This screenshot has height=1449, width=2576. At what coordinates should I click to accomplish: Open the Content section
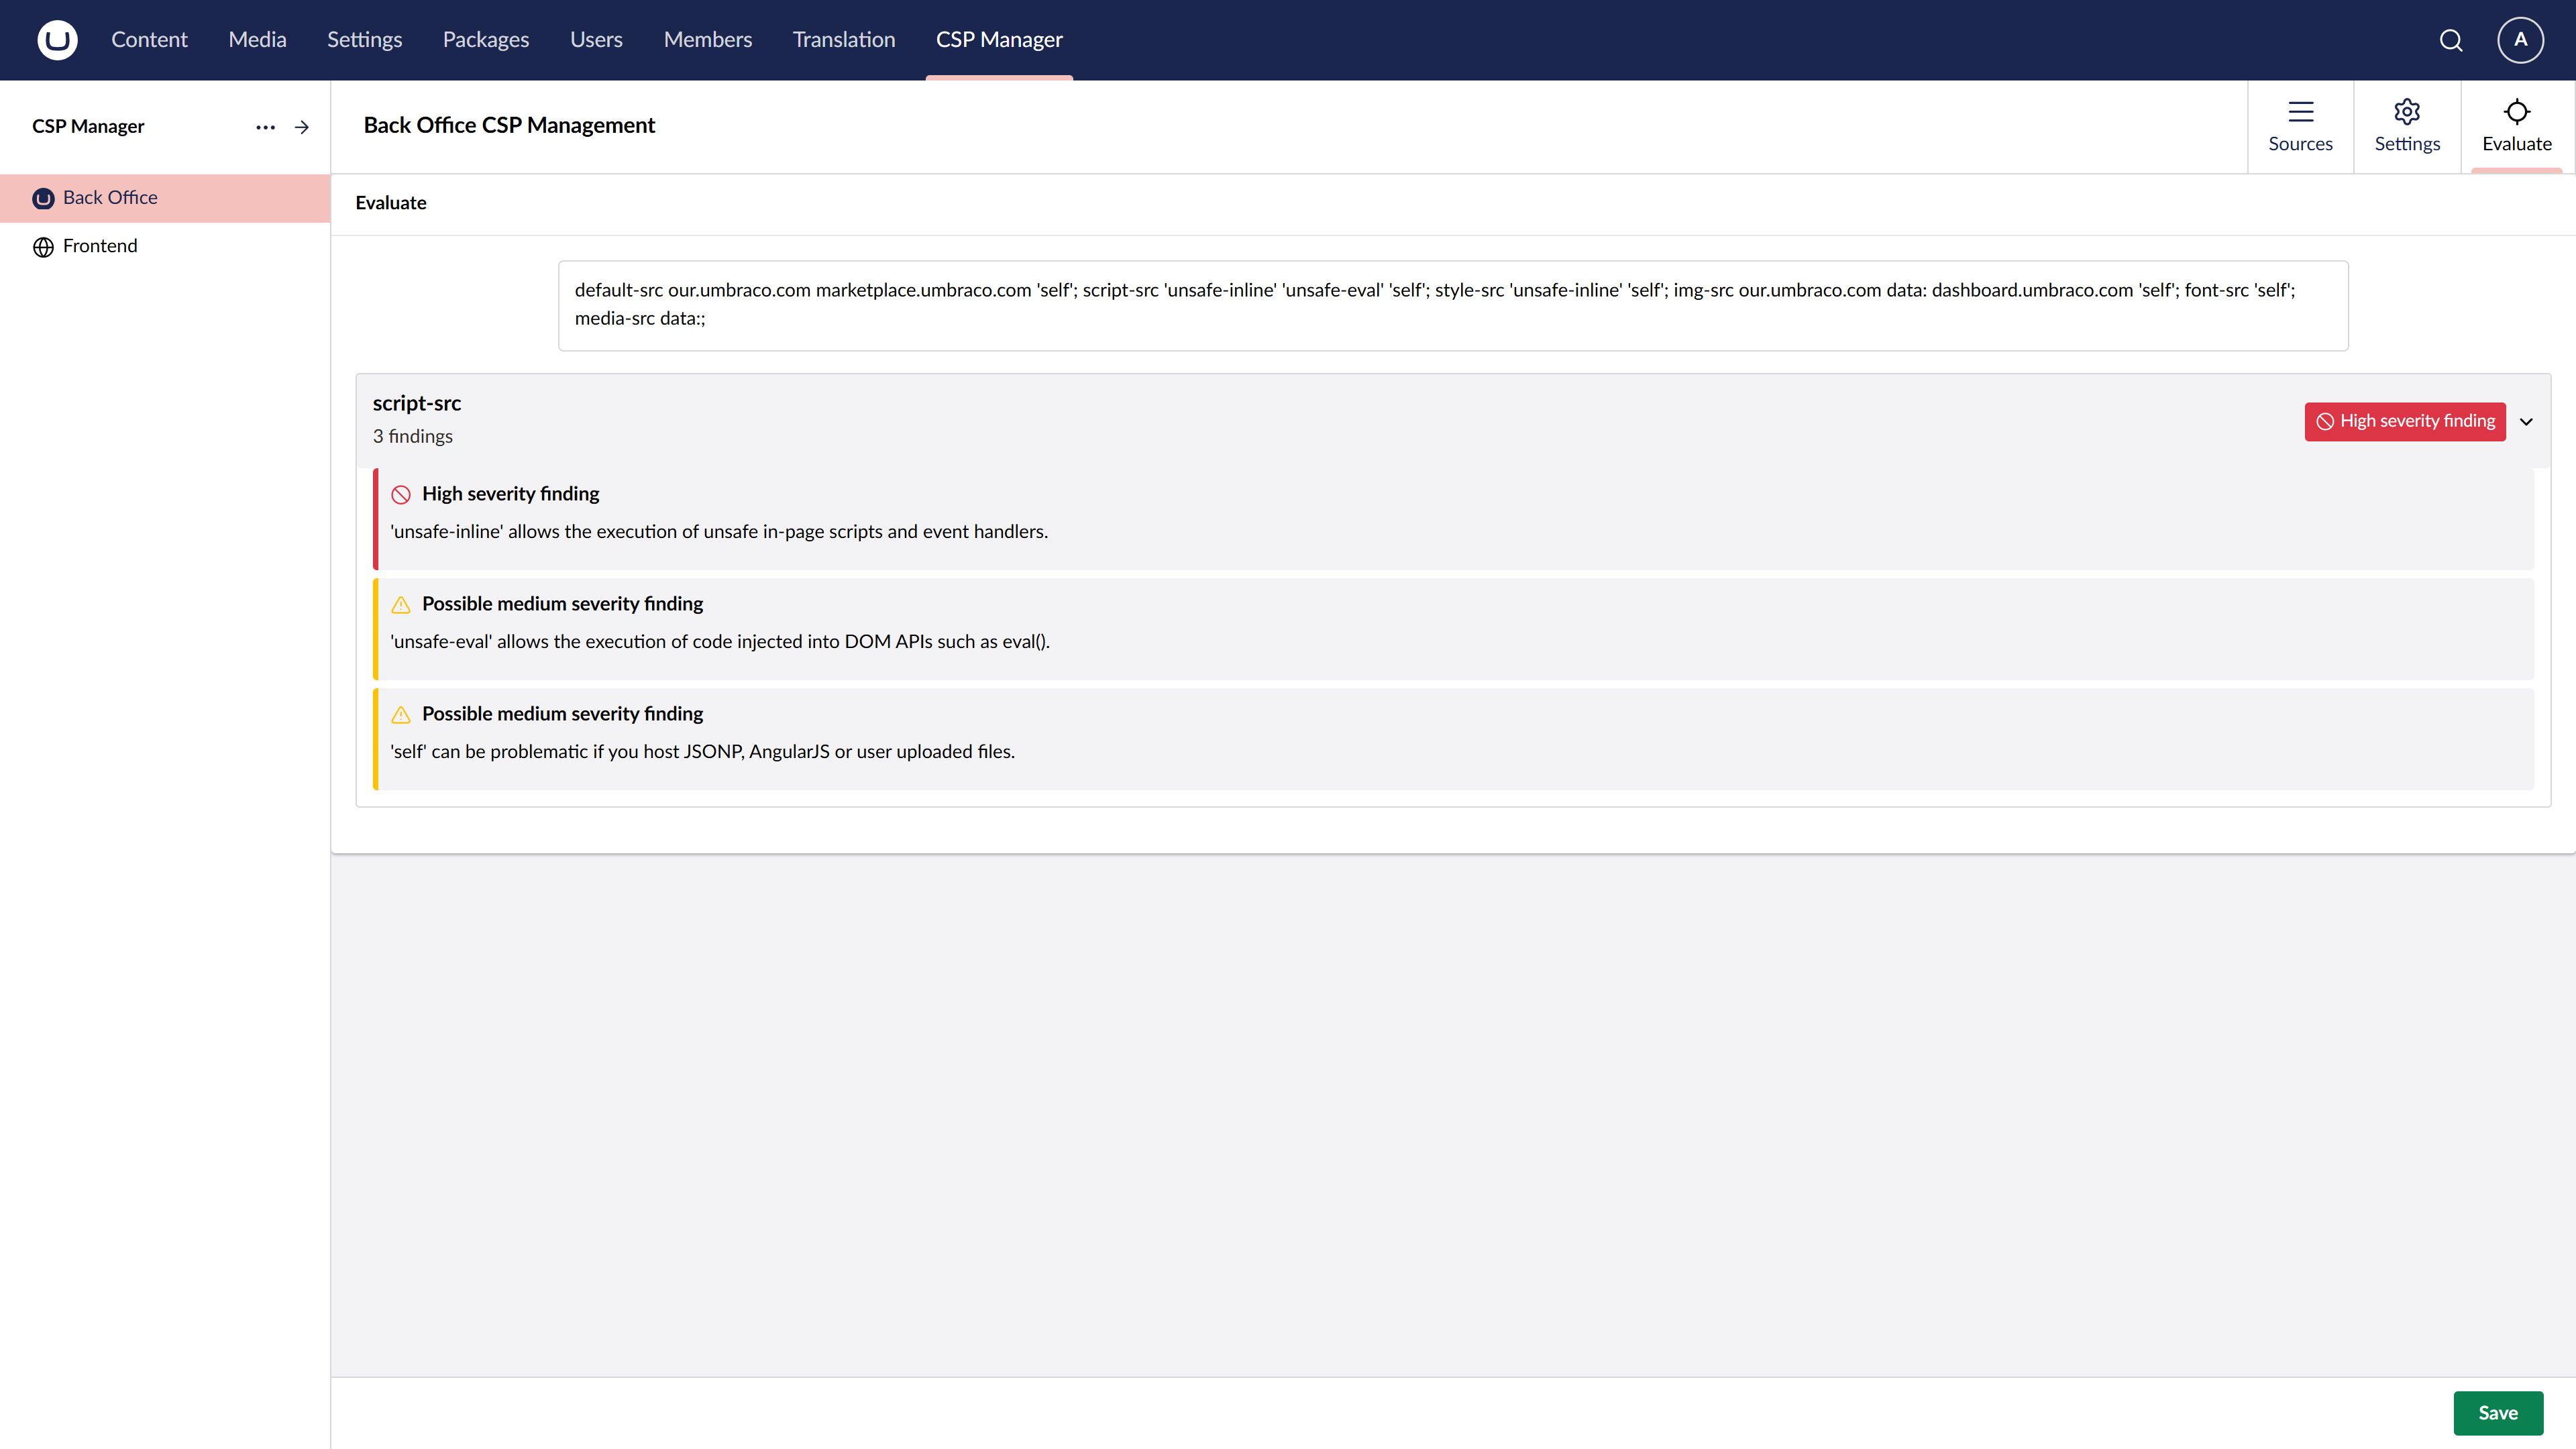pos(149,40)
